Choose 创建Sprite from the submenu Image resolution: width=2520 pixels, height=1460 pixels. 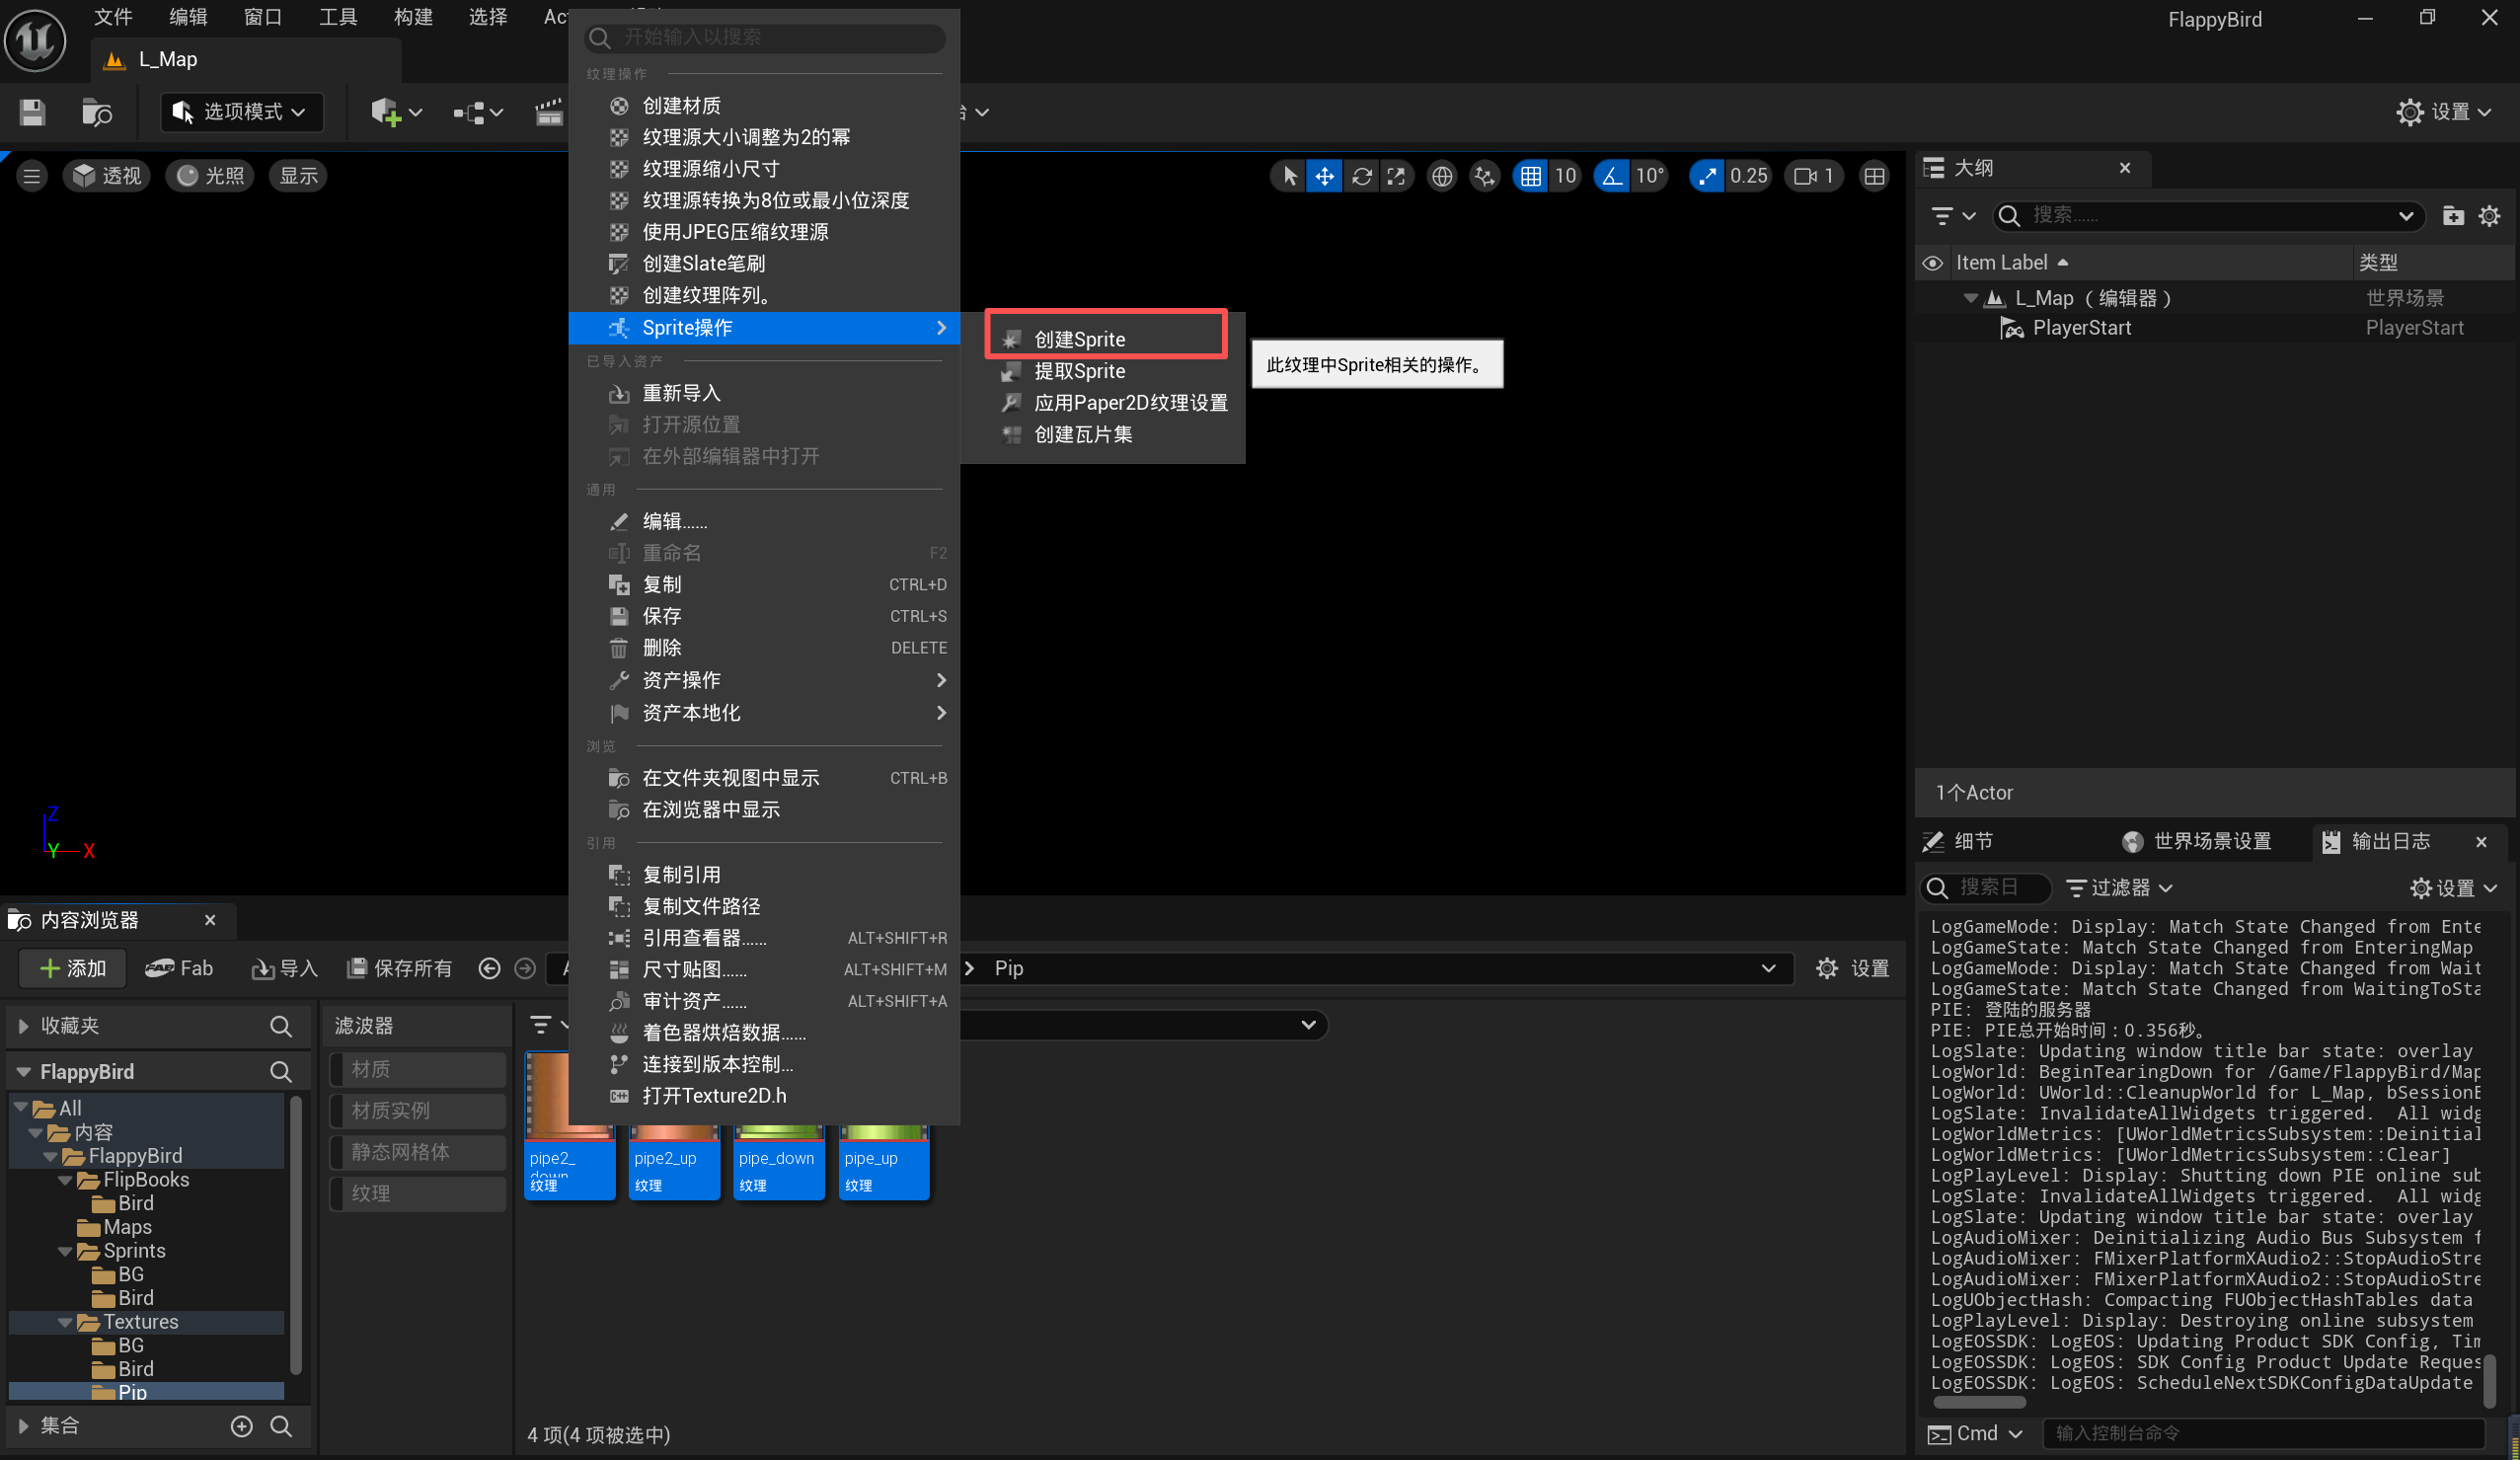1079,339
